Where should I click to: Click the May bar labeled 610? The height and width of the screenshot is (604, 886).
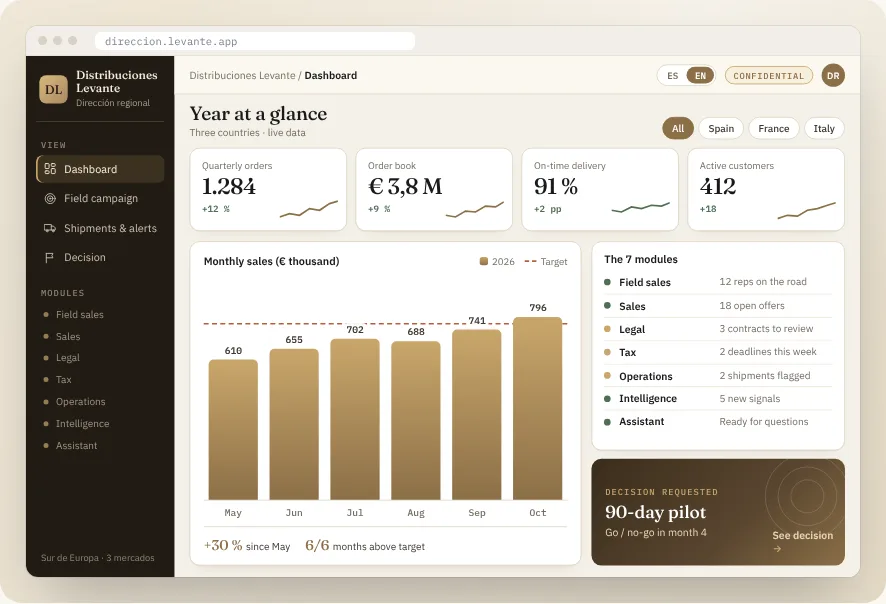[233, 429]
